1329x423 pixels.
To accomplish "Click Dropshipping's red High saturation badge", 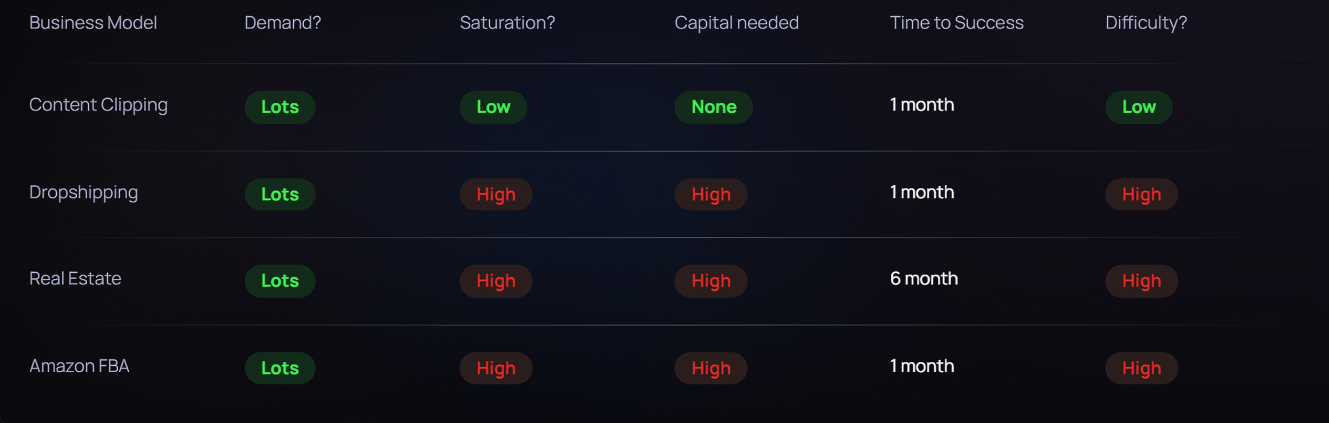I will [495, 194].
